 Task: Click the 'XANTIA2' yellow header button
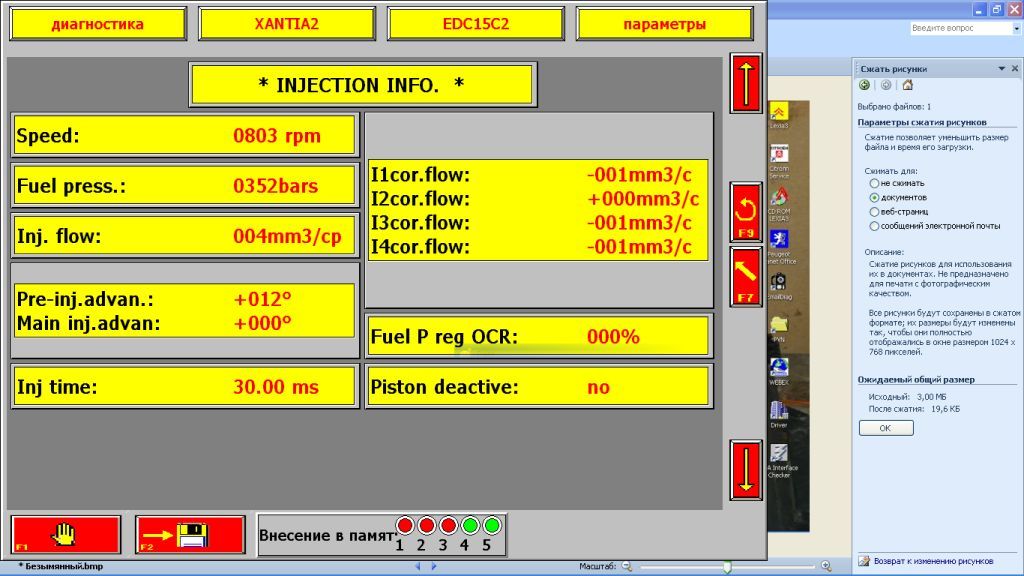287,24
